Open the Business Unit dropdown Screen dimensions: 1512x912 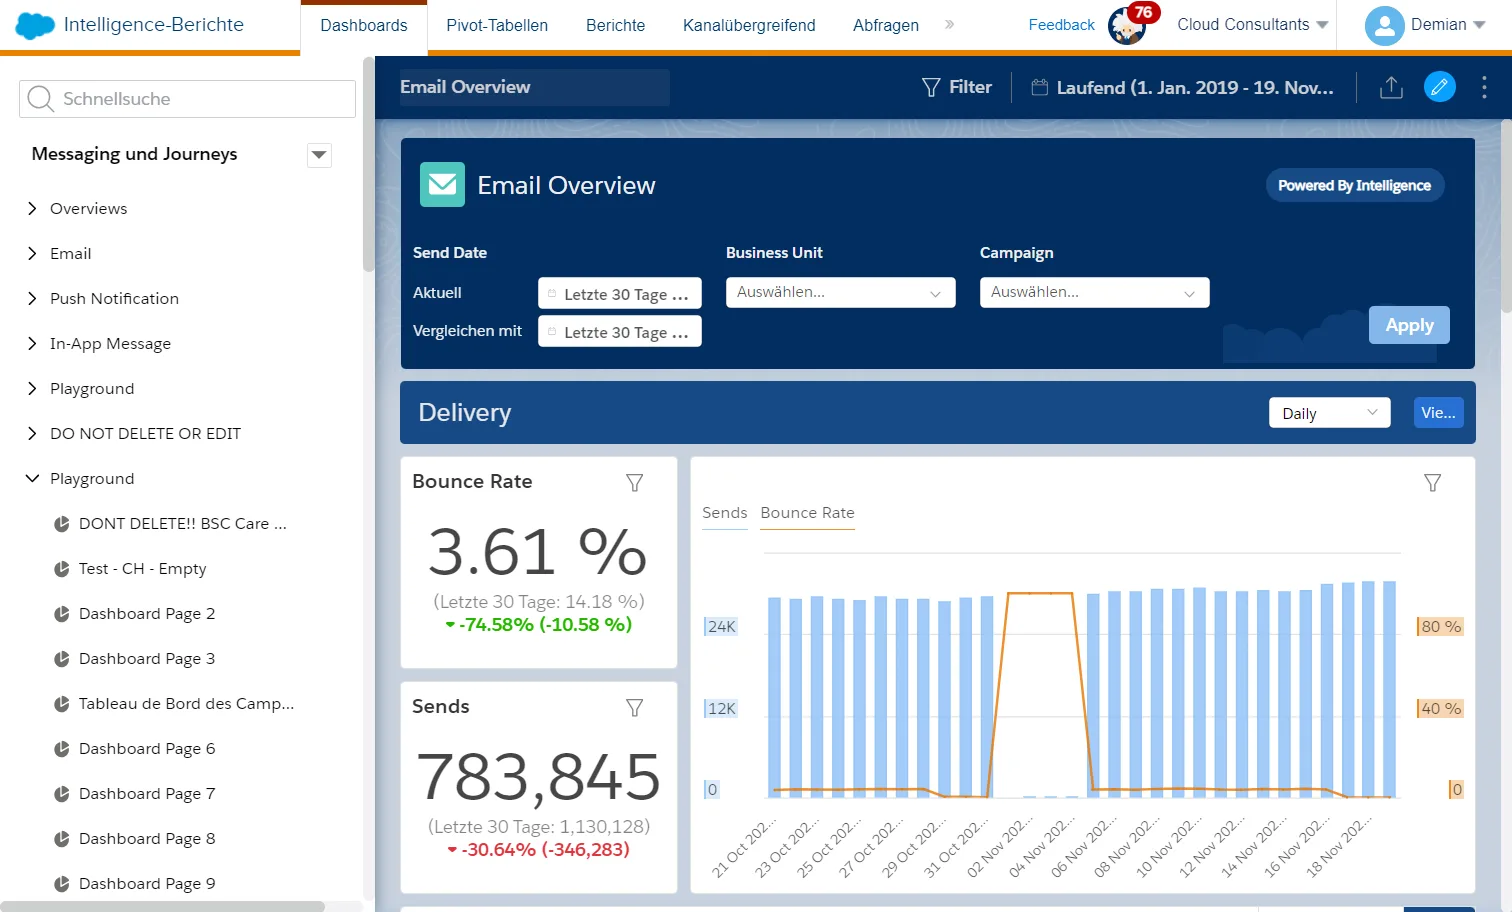point(840,293)
